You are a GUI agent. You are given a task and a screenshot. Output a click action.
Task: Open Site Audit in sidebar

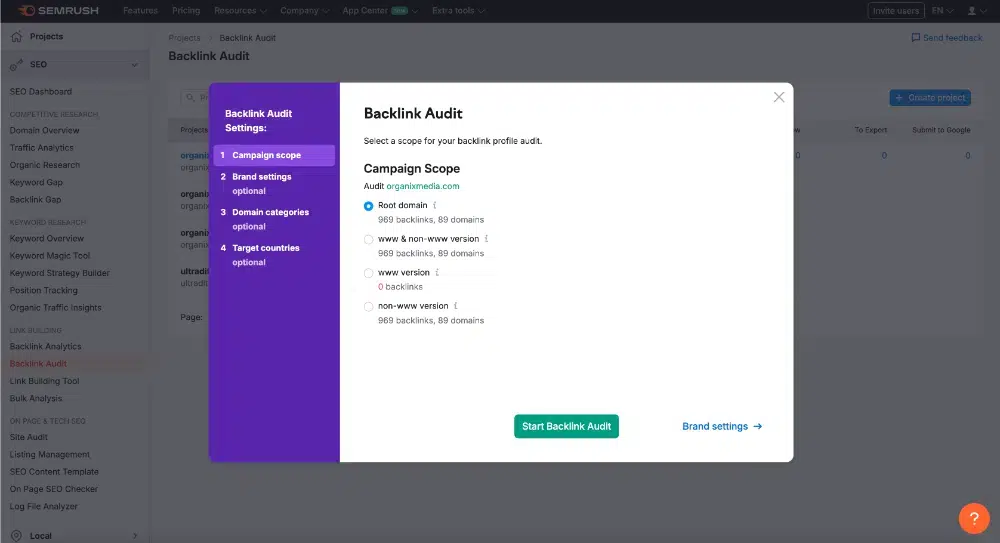[29, 436]
